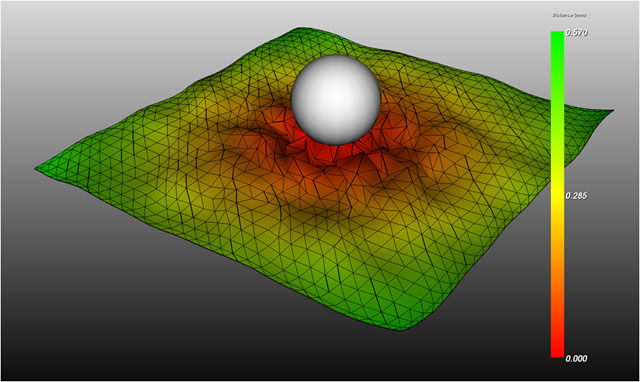Screen dimensions: 640x382
Task: Click the 0.285 midpoint label on the color scale
Action: [576, 196]
